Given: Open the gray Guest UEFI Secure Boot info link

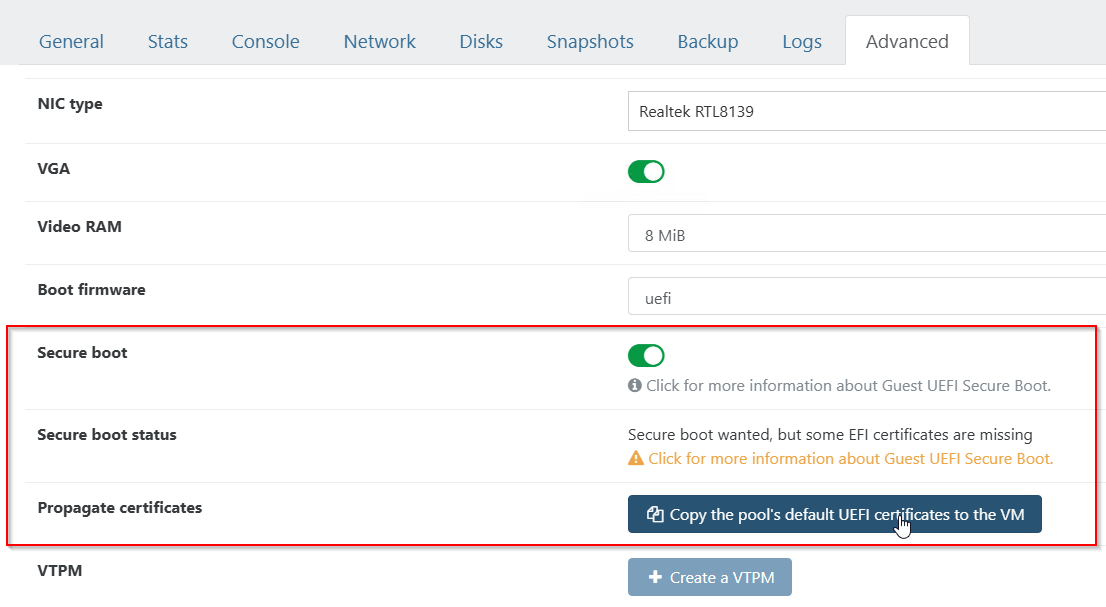Looking at the screenshot, I should (x=848, y=386).
